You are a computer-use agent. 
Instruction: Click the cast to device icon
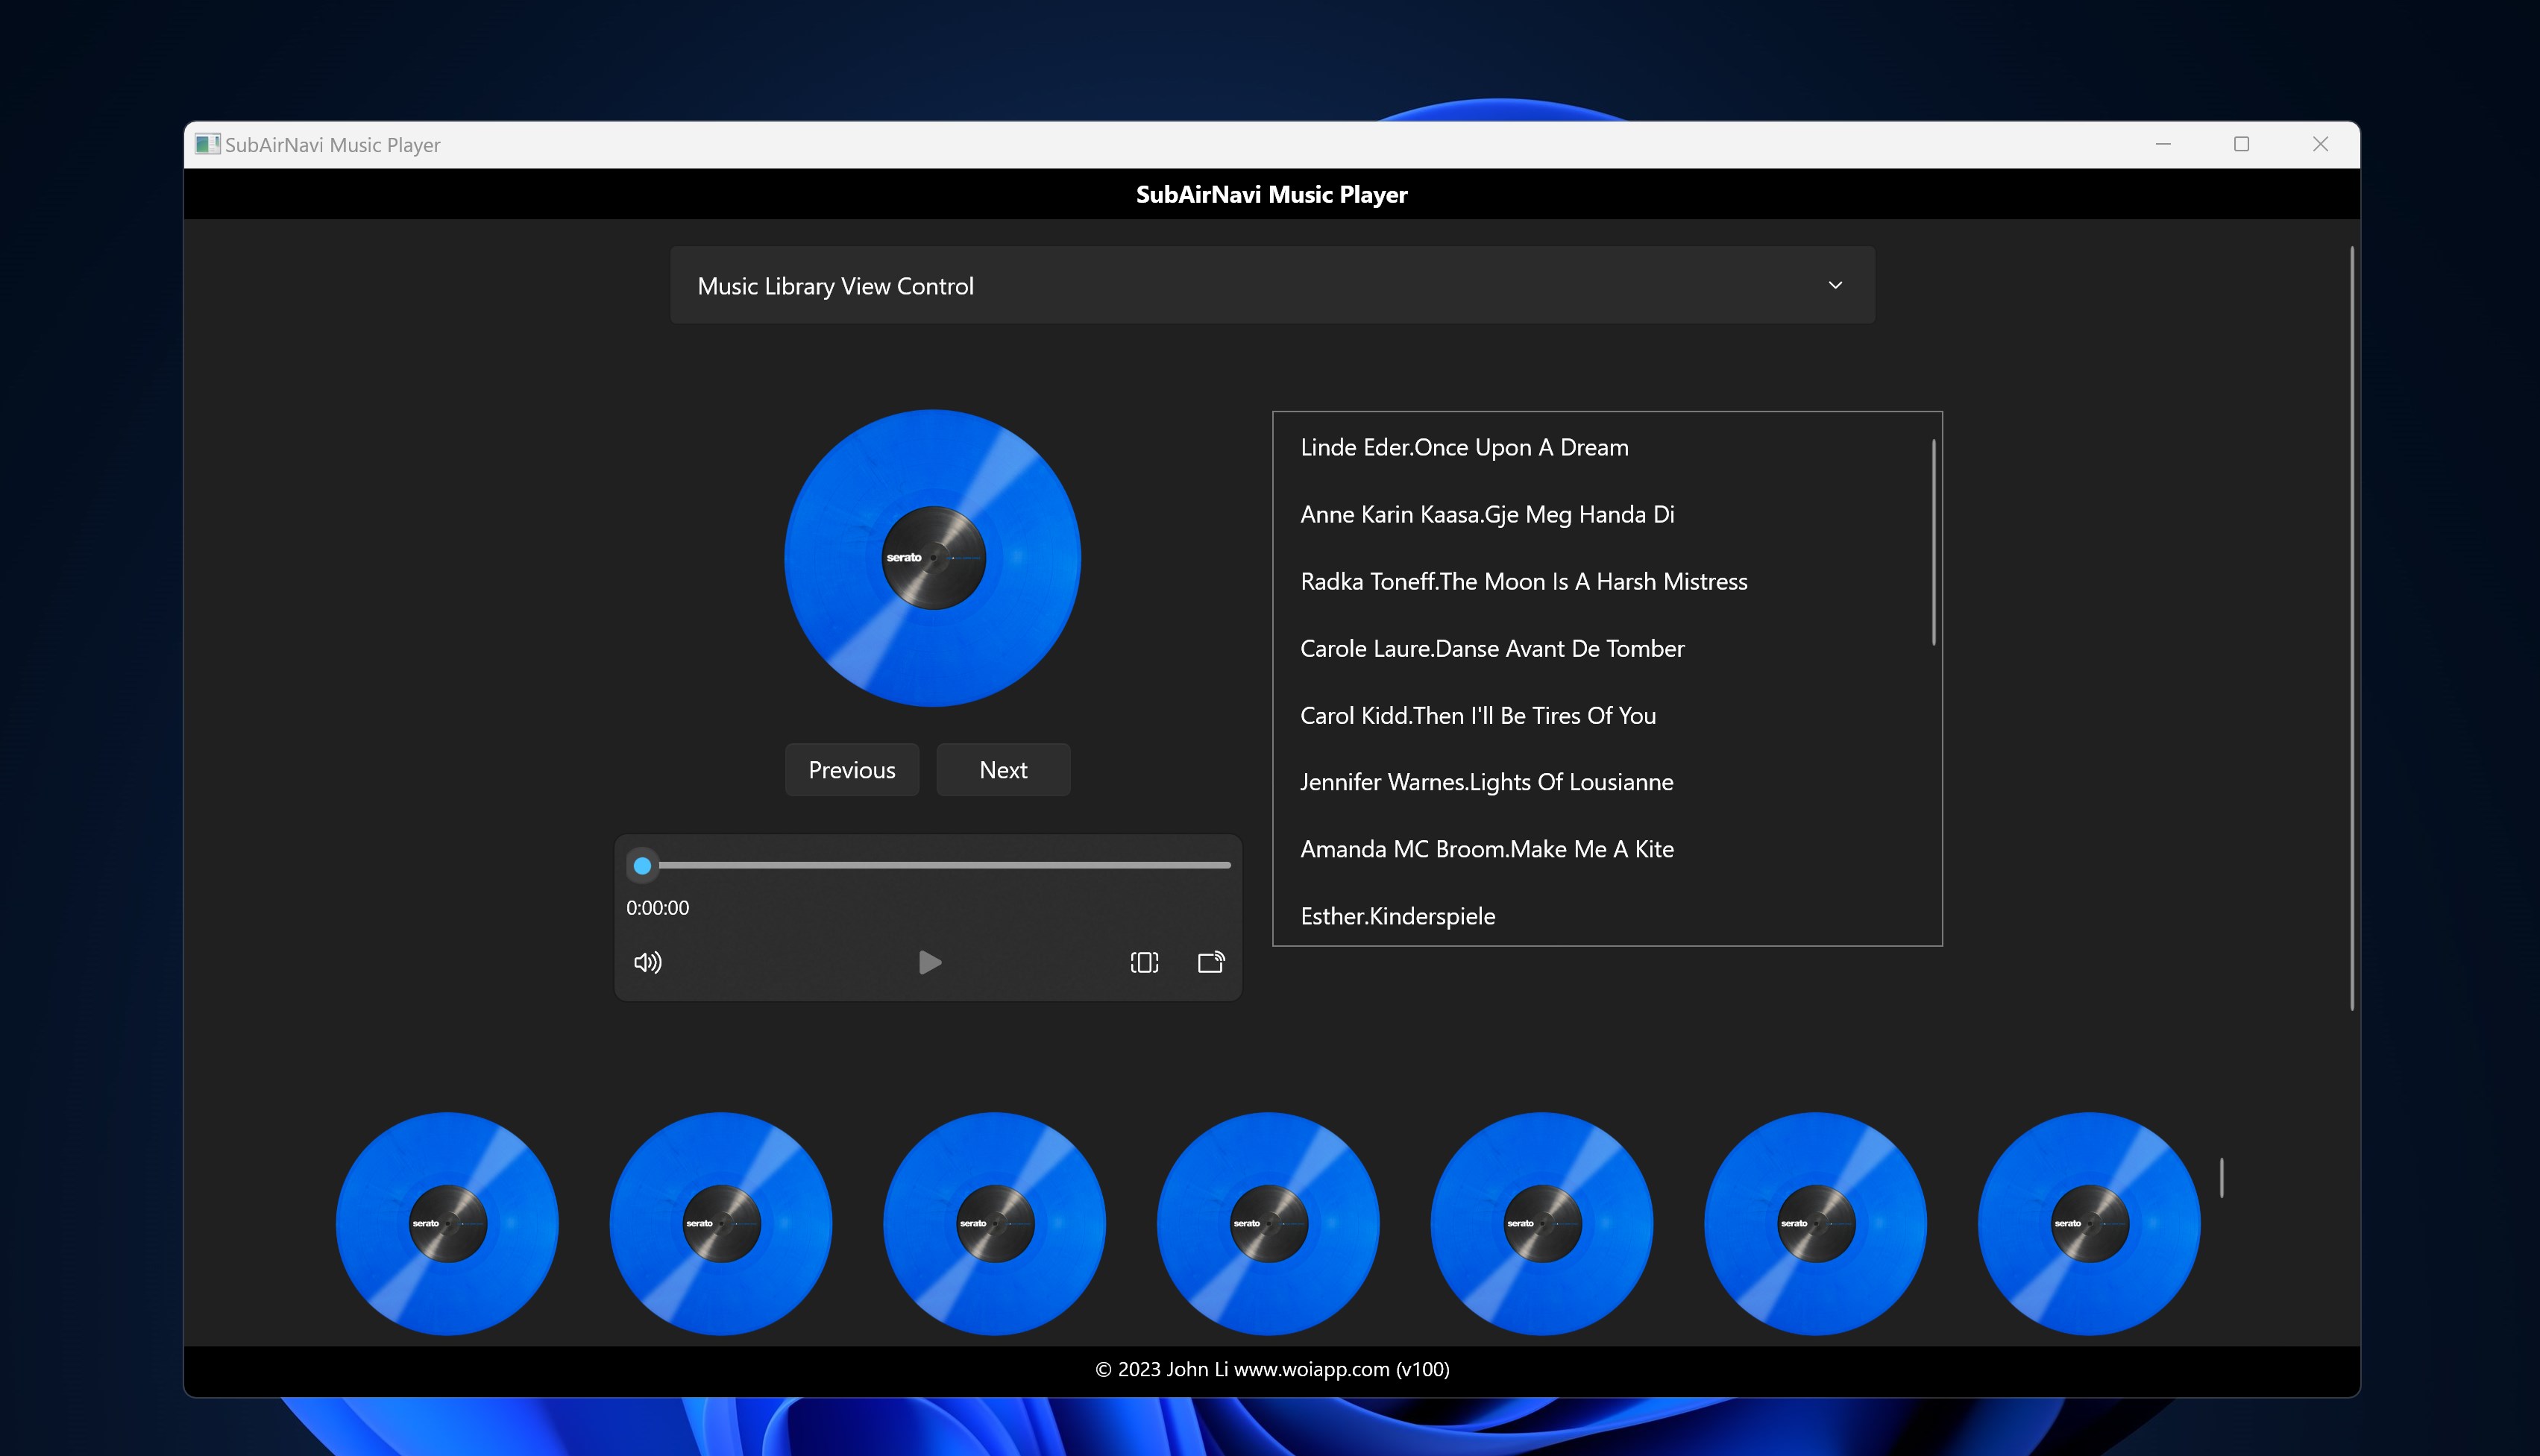coord(1210,962)
